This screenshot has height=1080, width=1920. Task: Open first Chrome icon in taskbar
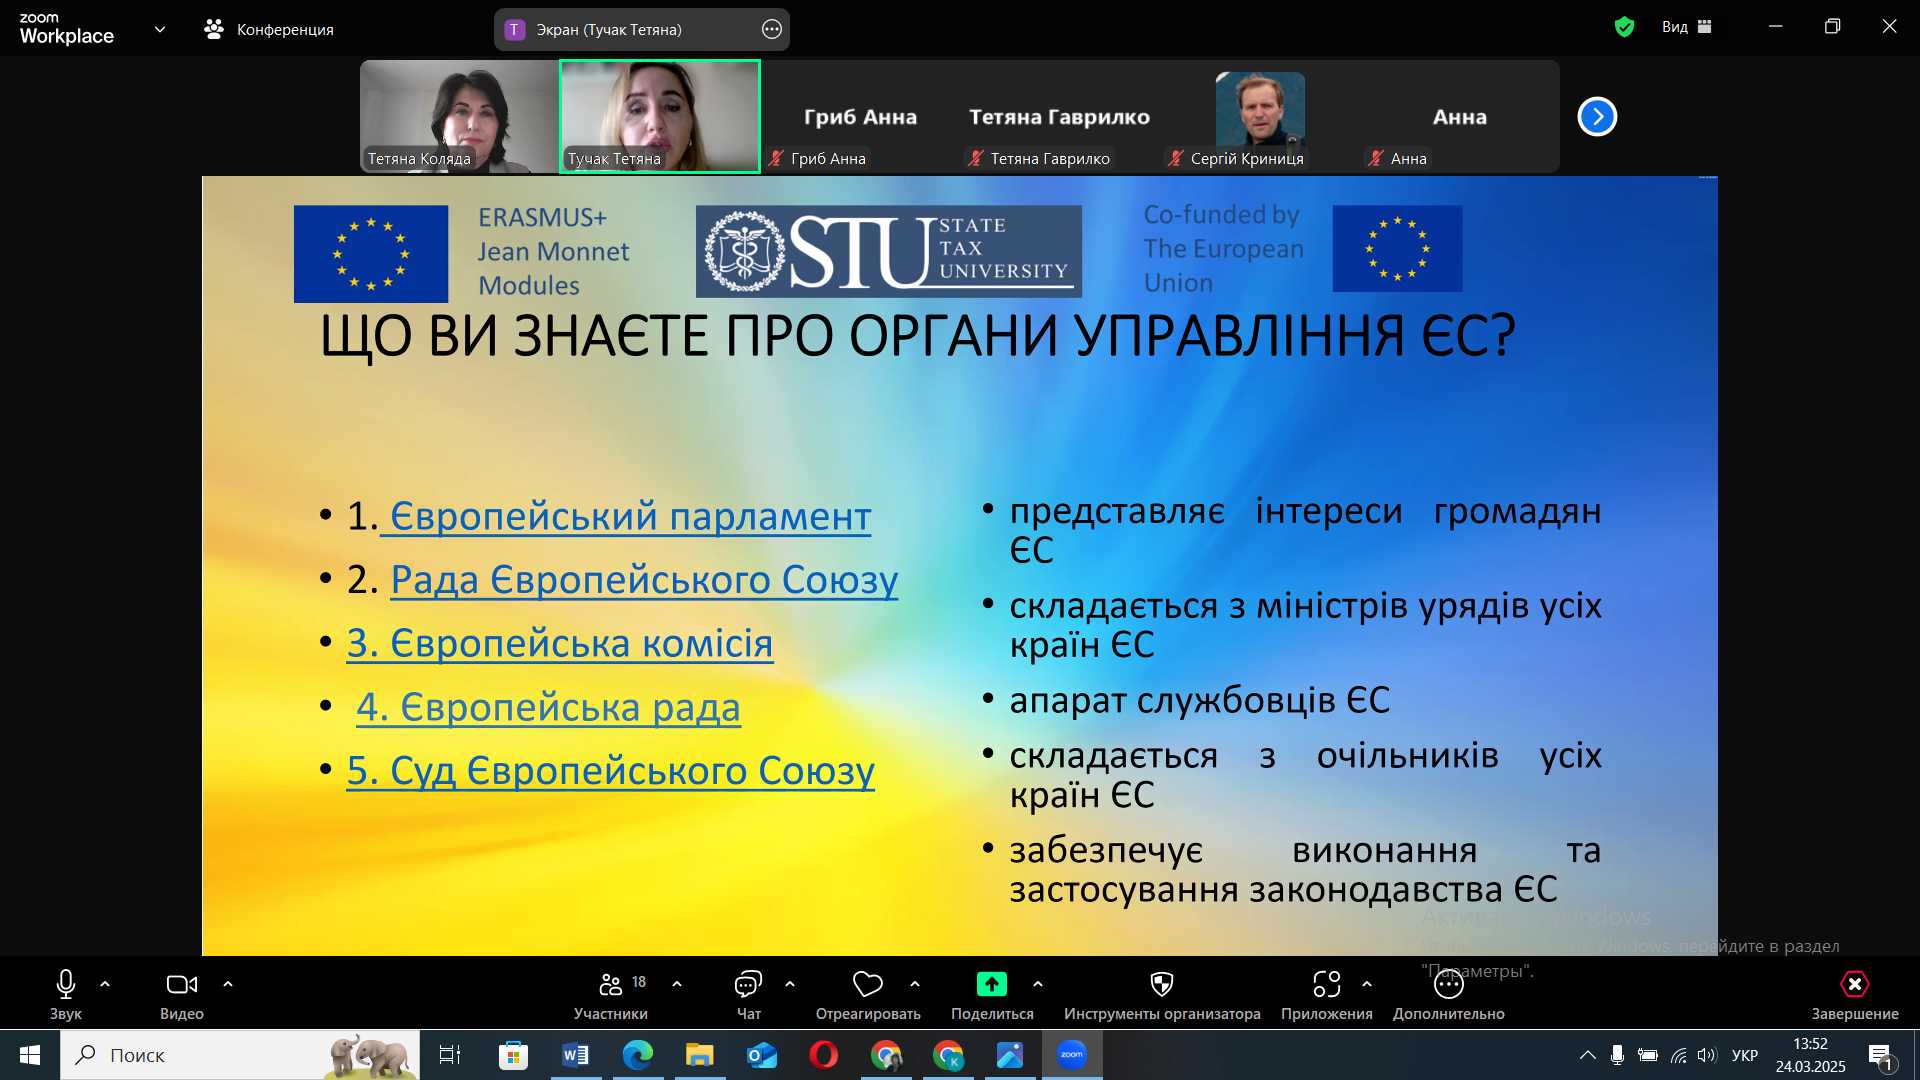[x=886, y=1055]
